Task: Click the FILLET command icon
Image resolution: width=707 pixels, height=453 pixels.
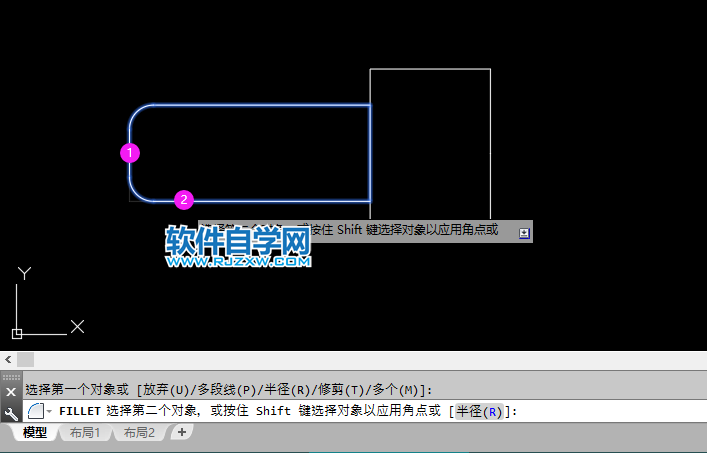Action: (36, 411)
